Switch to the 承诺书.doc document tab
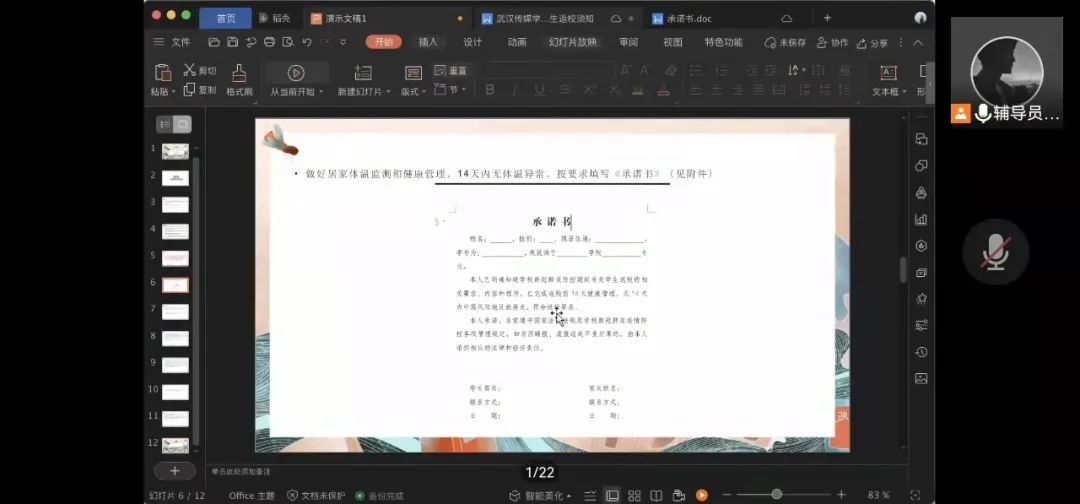 click(689, 18)
